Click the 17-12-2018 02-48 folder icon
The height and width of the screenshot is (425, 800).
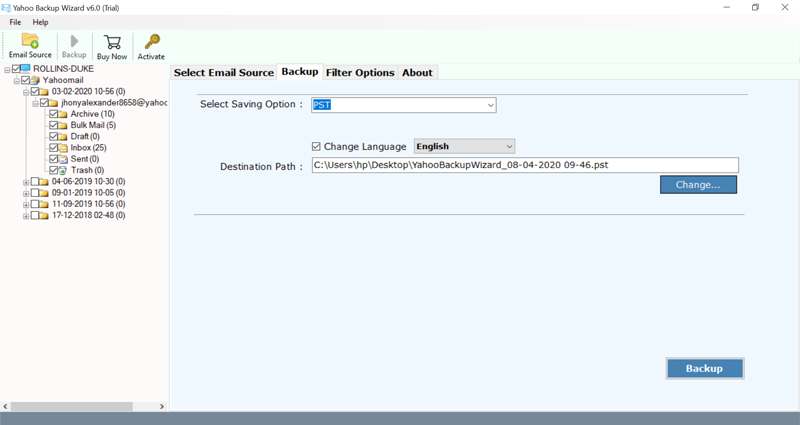tap(44, 215)
